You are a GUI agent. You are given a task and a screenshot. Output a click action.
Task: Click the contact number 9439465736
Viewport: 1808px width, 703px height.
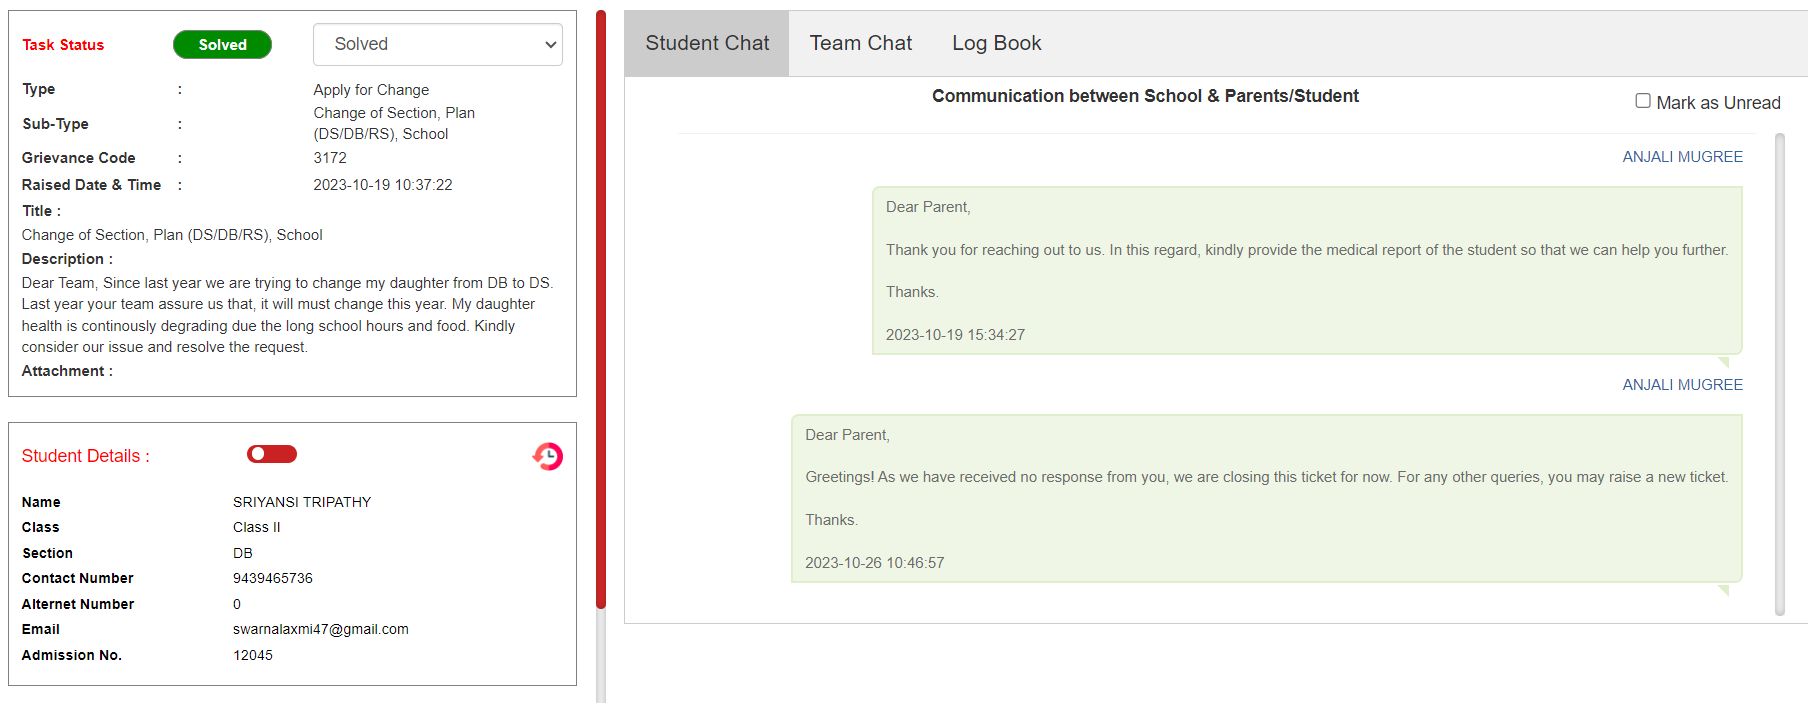[272, 578]
